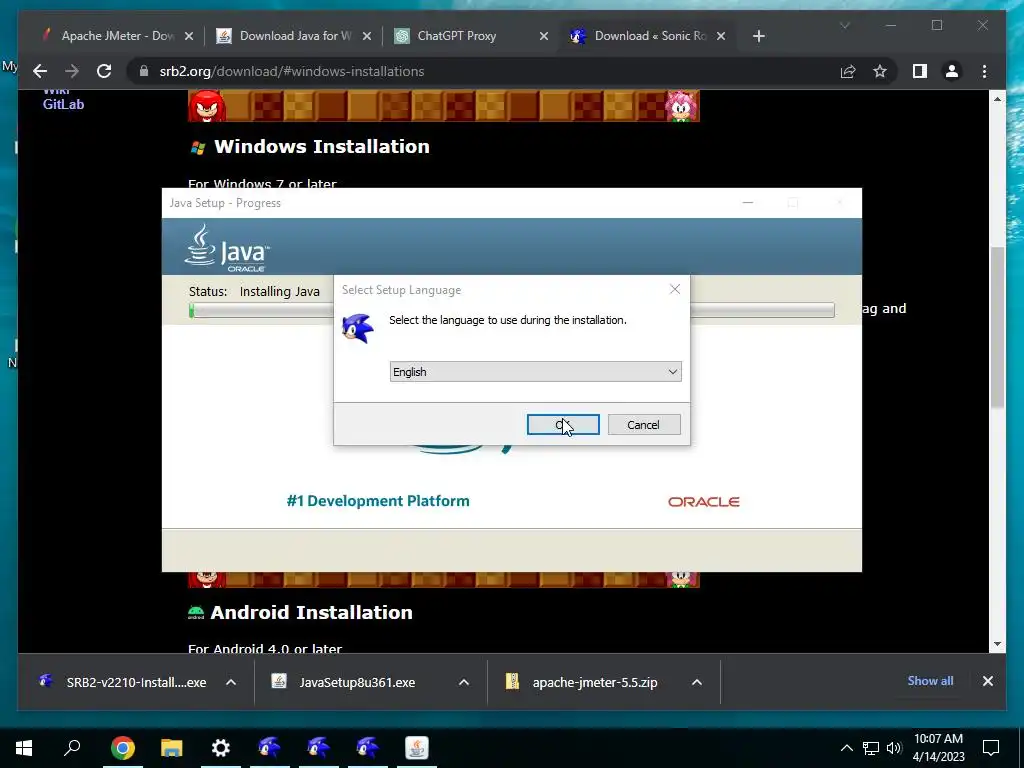Toggle the browser side panel

[920, 71]
